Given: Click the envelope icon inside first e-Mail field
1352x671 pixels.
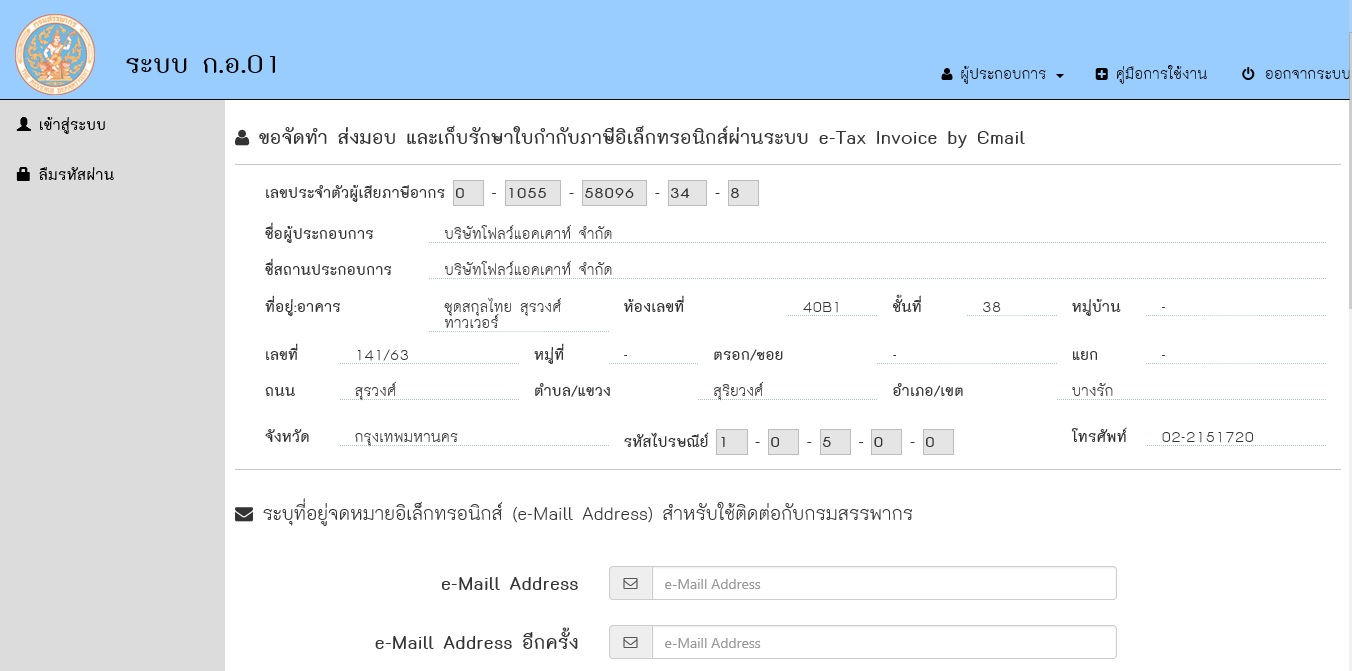Looking at the screenshot, I should click(631, 583).
